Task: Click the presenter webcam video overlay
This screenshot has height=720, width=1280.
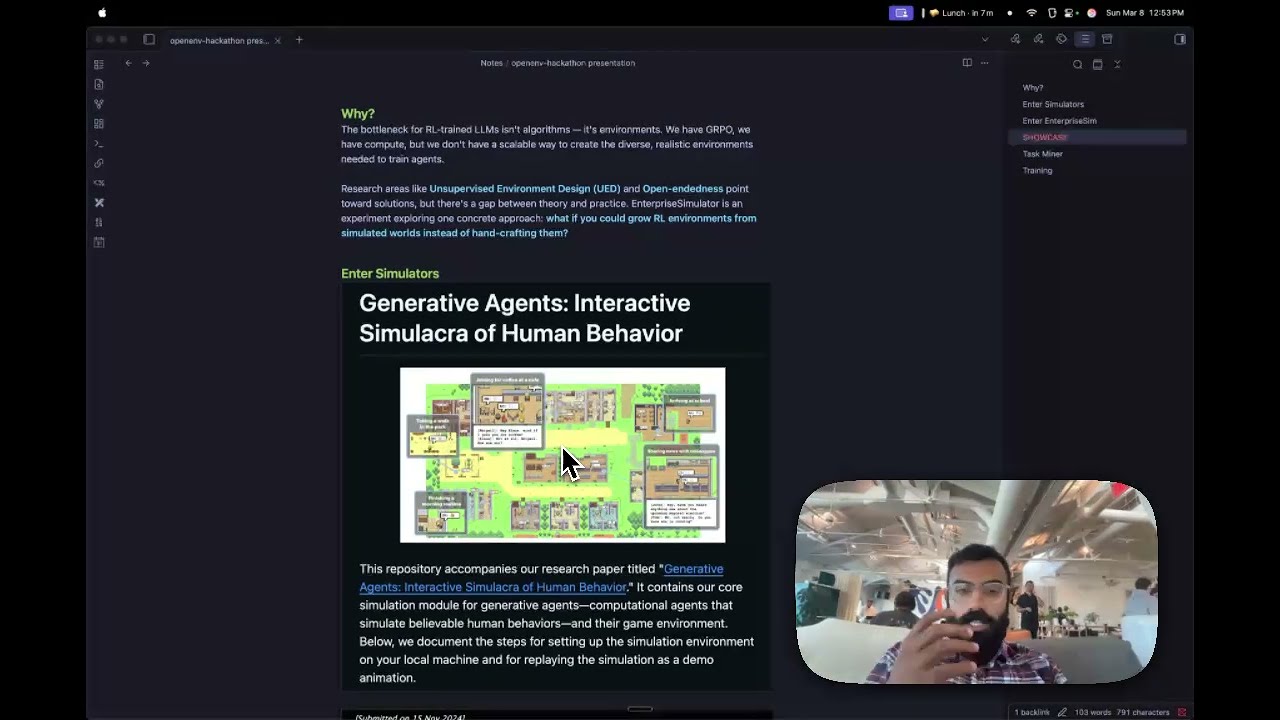Action: coord(976,582)
